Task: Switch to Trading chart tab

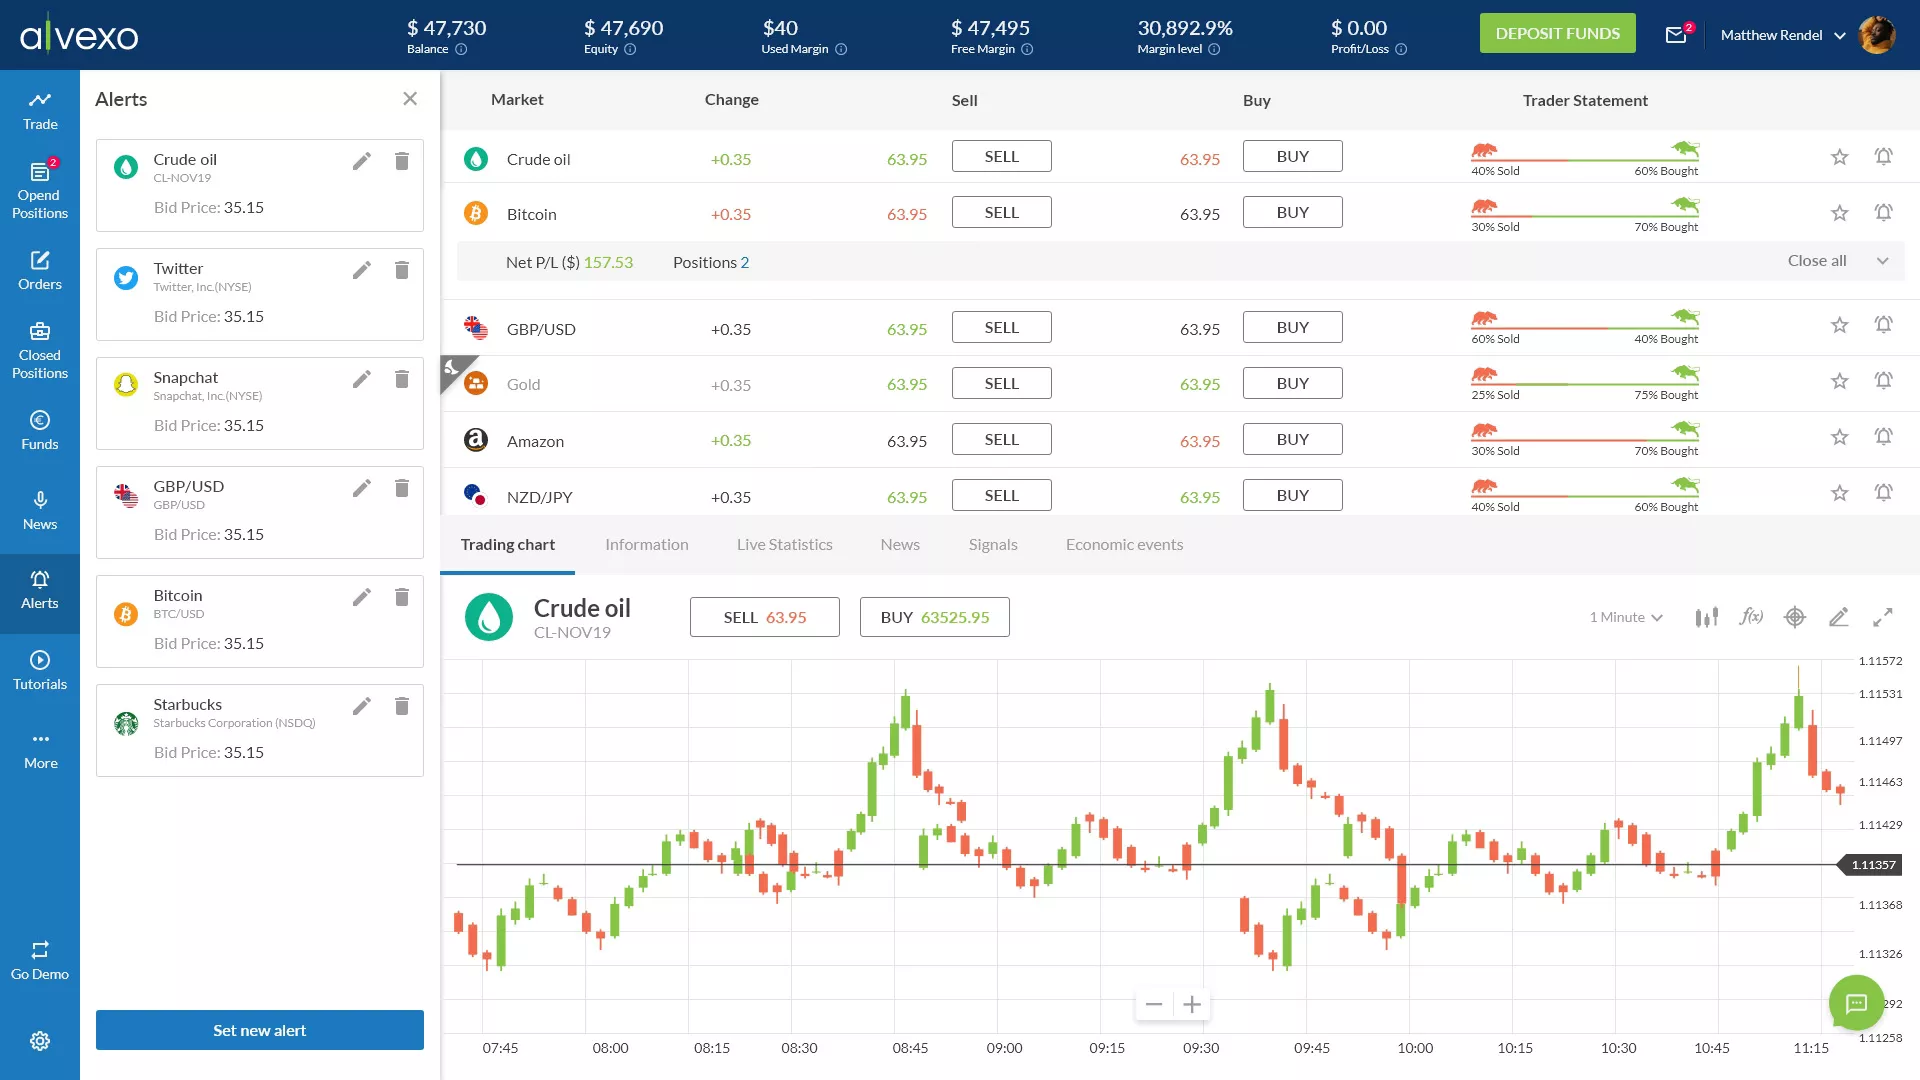Action: 508,545
